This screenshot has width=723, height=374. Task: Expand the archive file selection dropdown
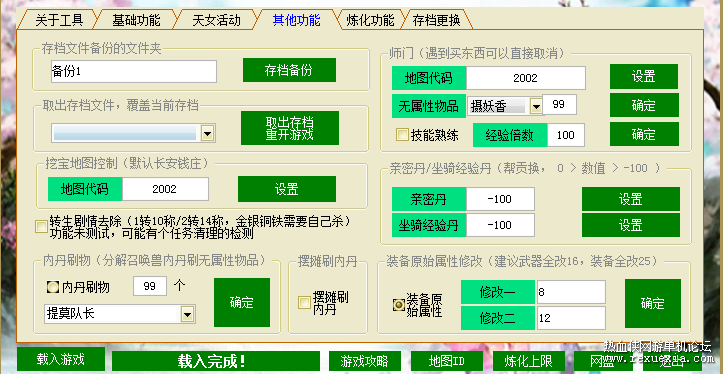pyautogui.click(x=207, y=134)
